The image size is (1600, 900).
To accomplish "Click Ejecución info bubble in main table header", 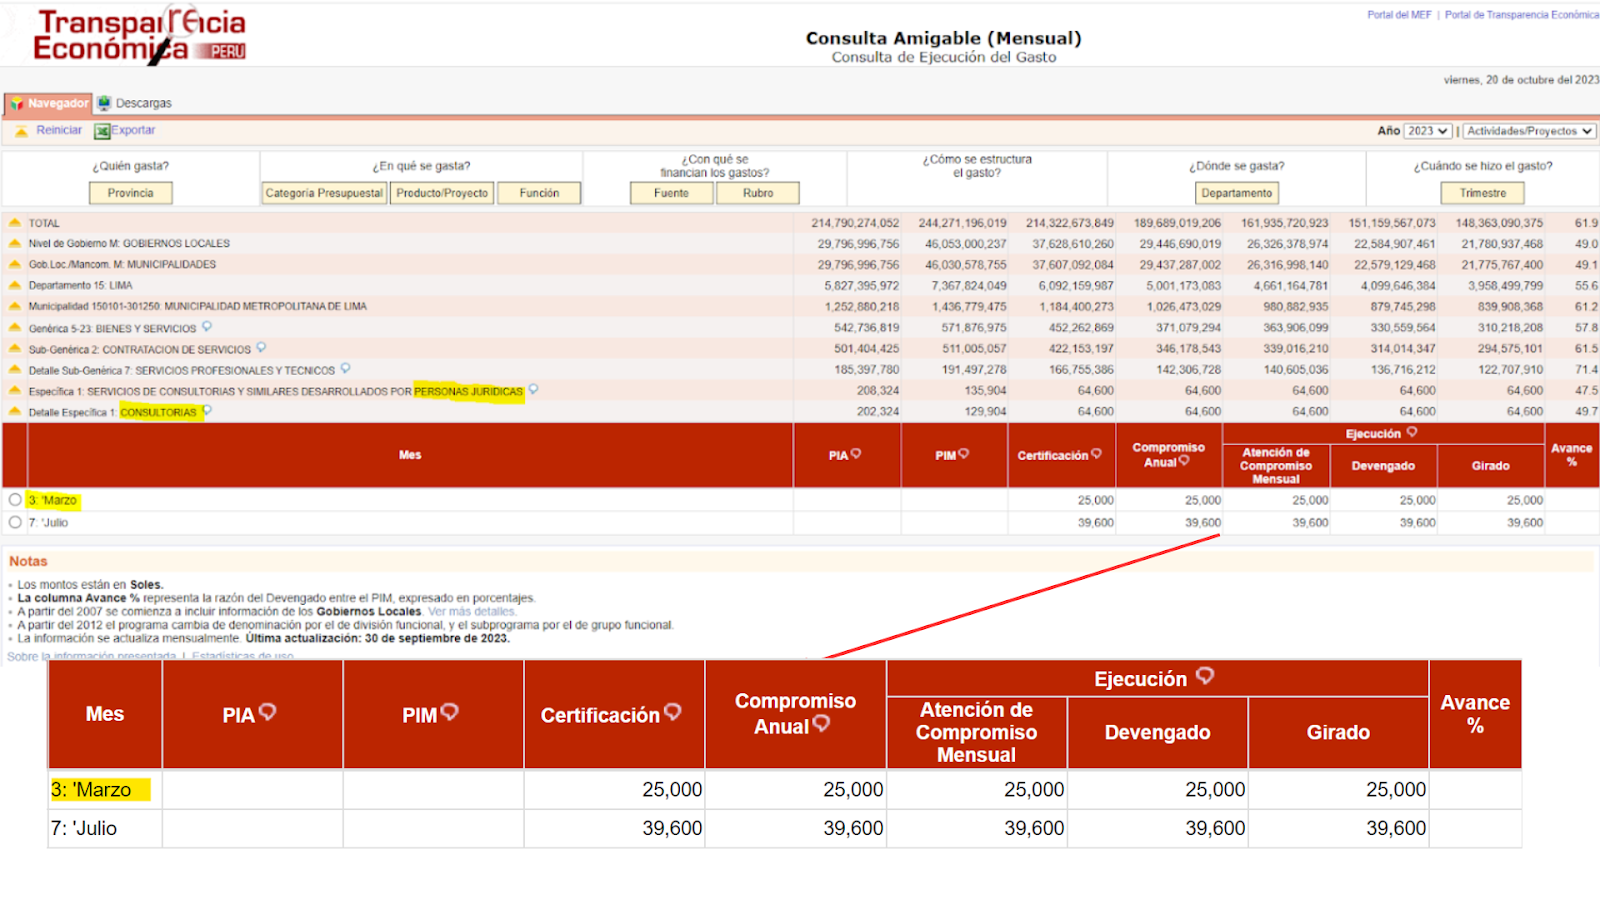I will tap(1412, 432).
